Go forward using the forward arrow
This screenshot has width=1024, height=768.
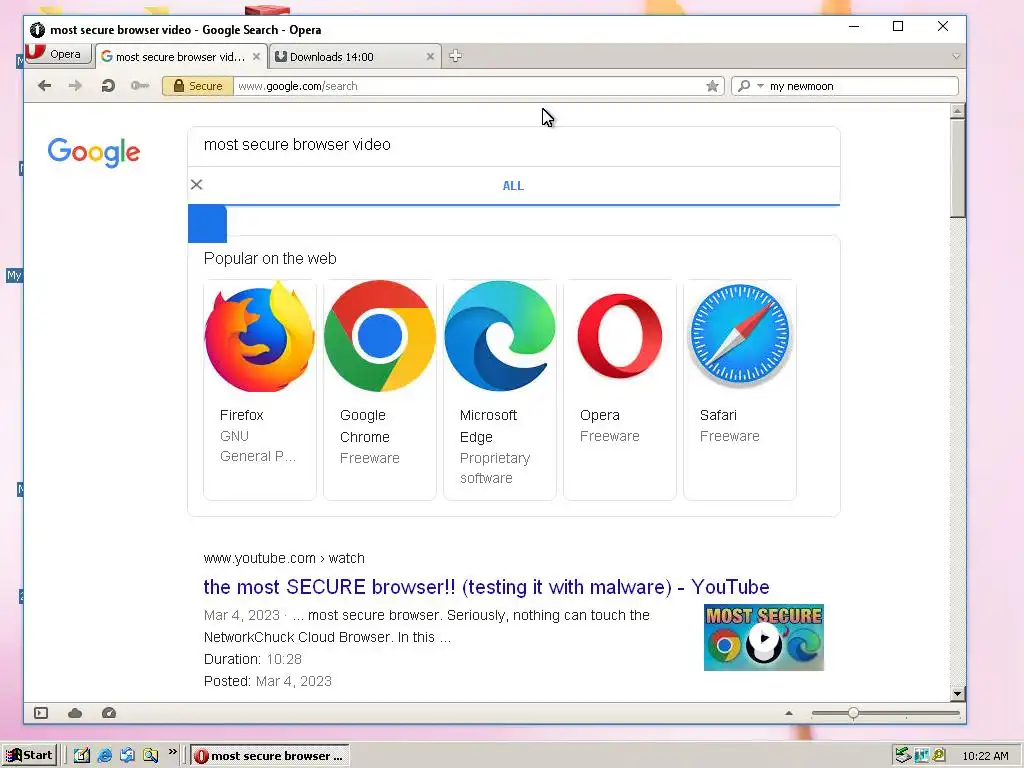[76, 86]
